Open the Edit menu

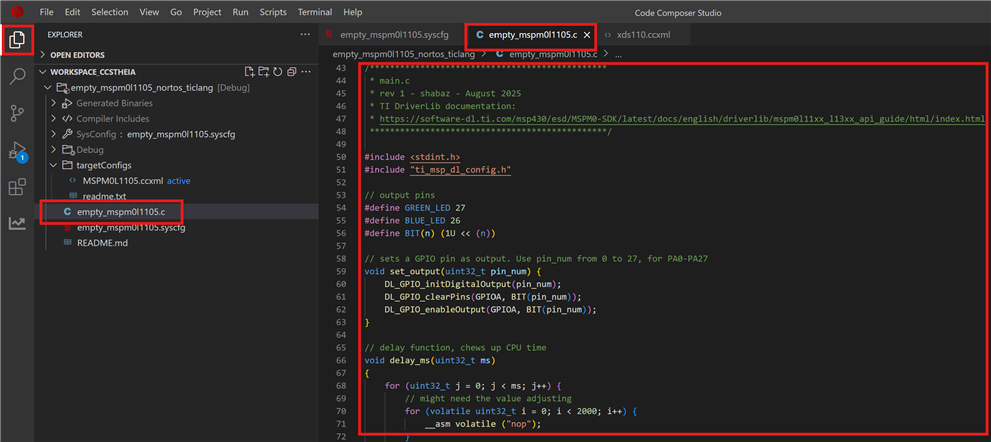pyautogui.click(x=72, y=12)
